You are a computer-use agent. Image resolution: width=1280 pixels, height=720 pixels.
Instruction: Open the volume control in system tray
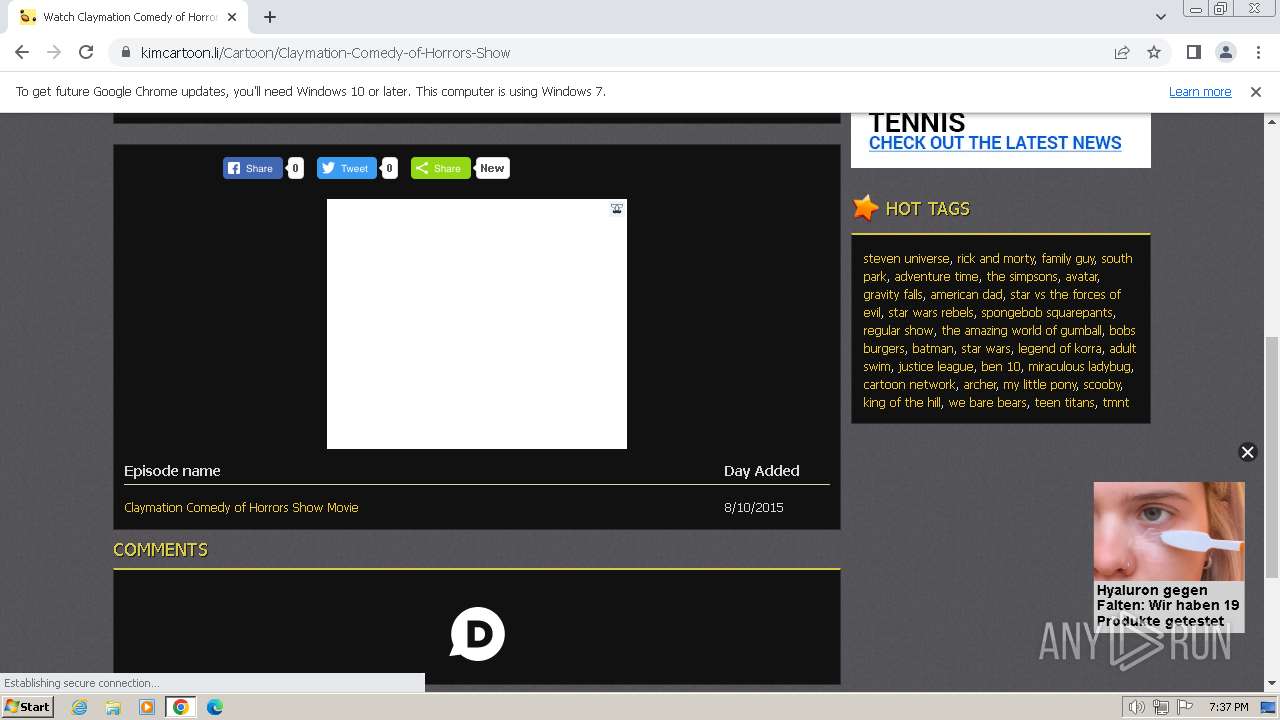tap(1137, 707)
